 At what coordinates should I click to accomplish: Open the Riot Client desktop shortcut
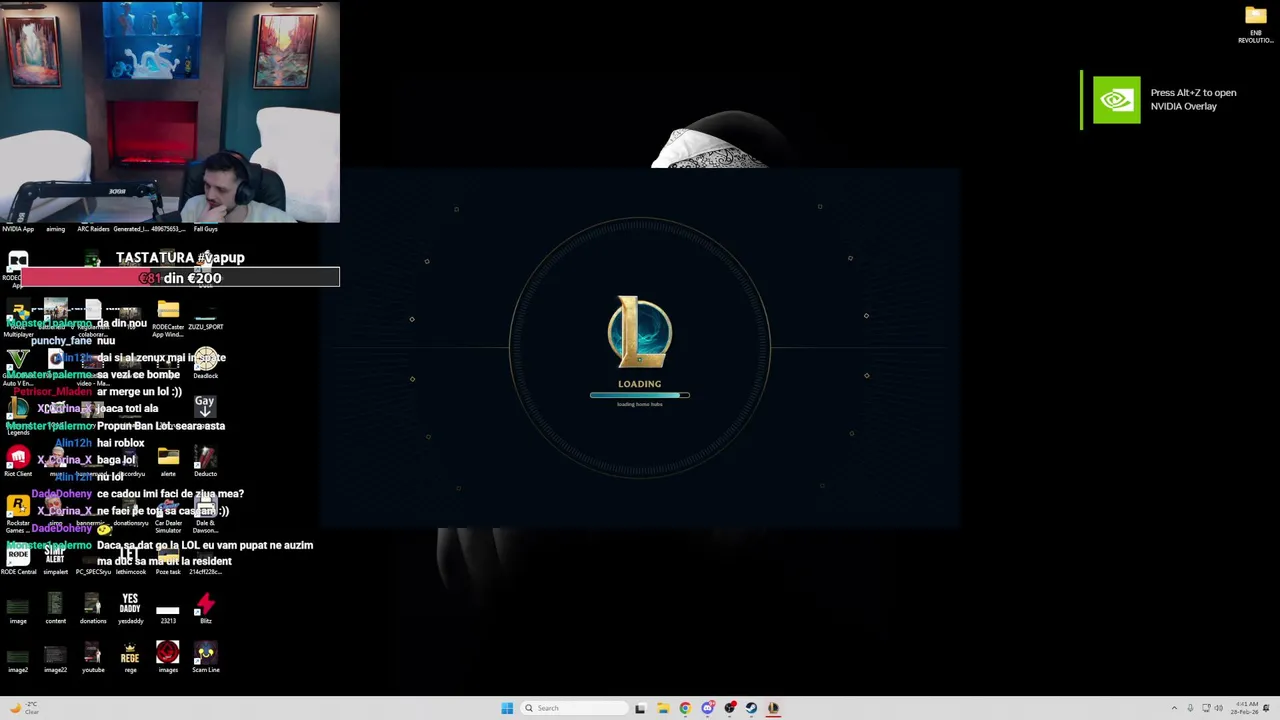tap(18, 461)
